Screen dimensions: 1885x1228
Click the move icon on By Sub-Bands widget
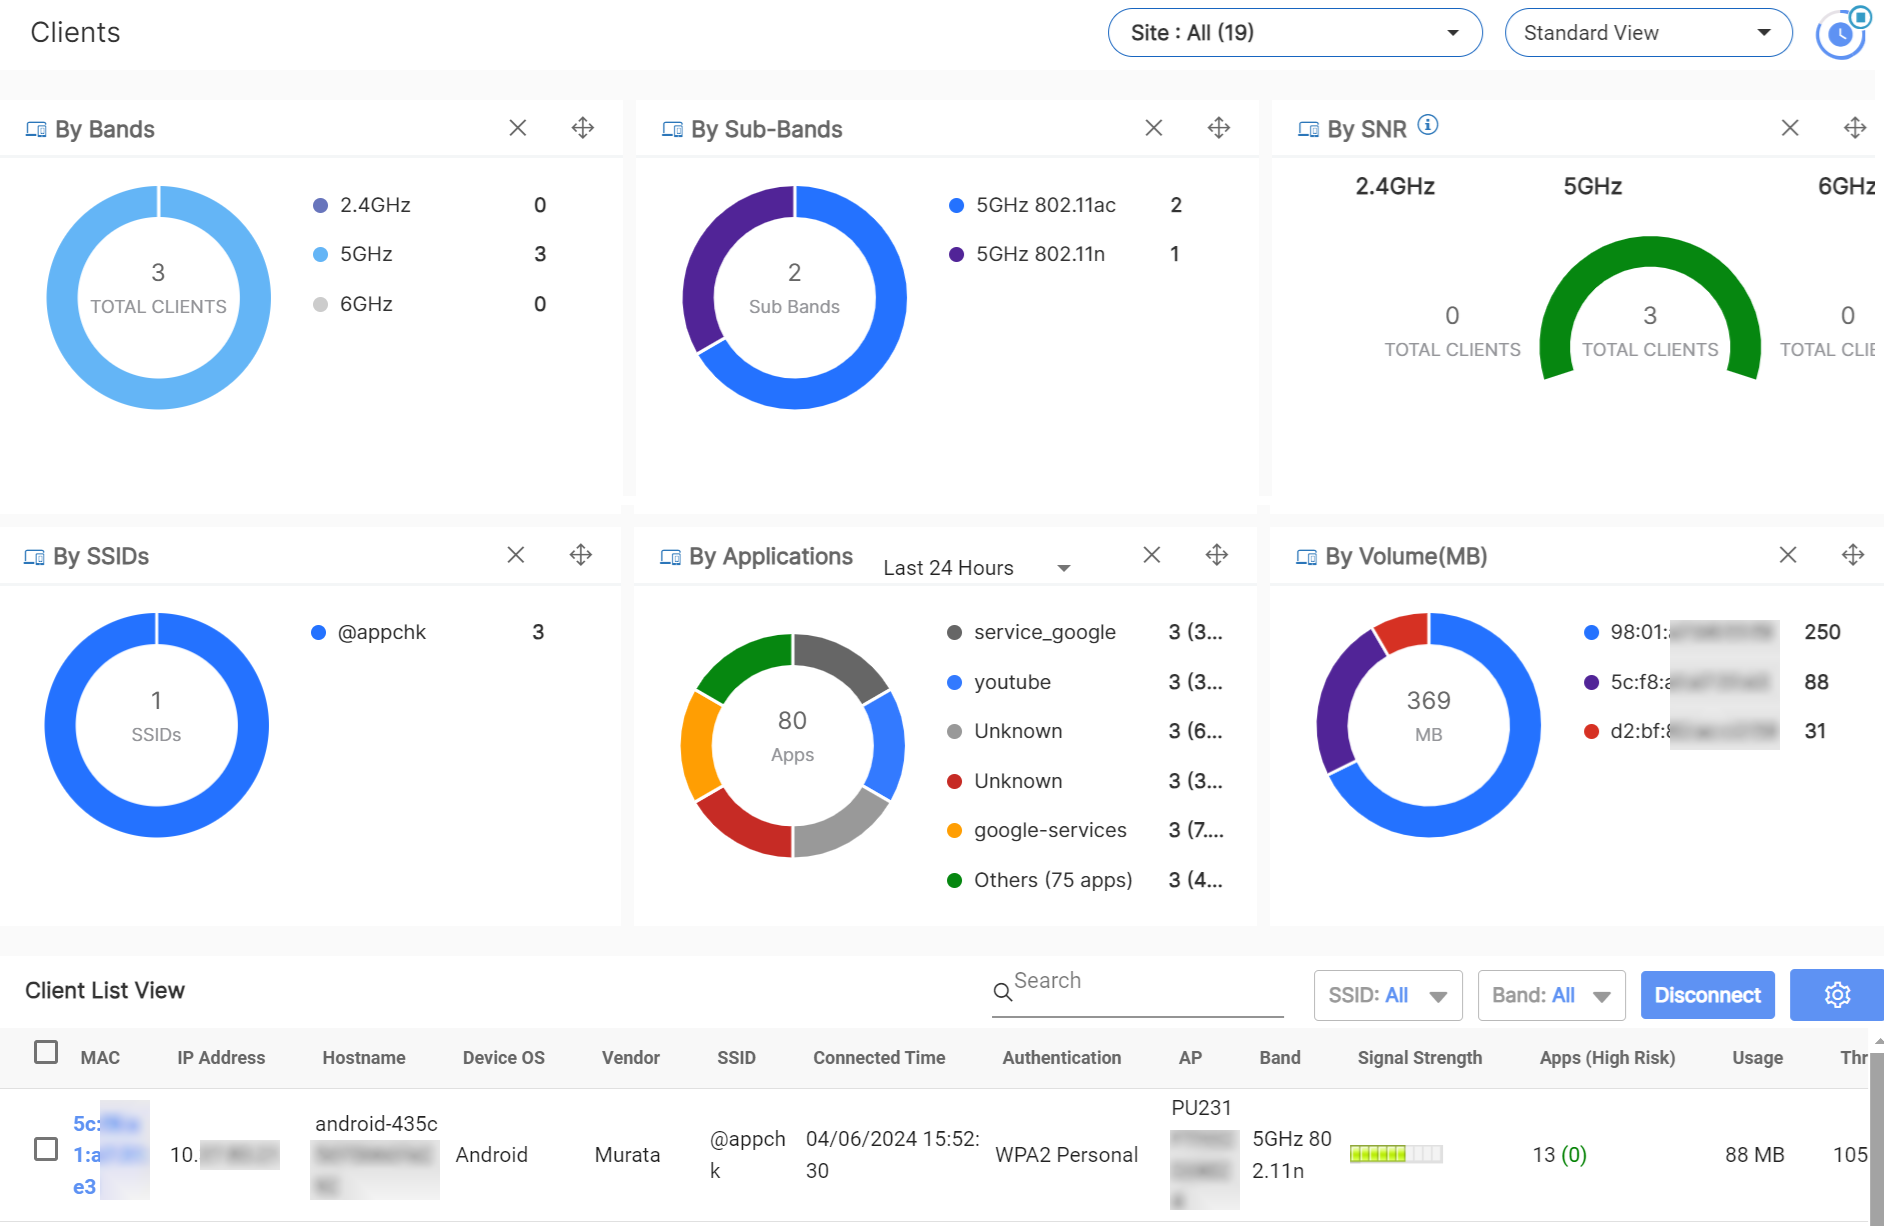(x=1219, y=128)
